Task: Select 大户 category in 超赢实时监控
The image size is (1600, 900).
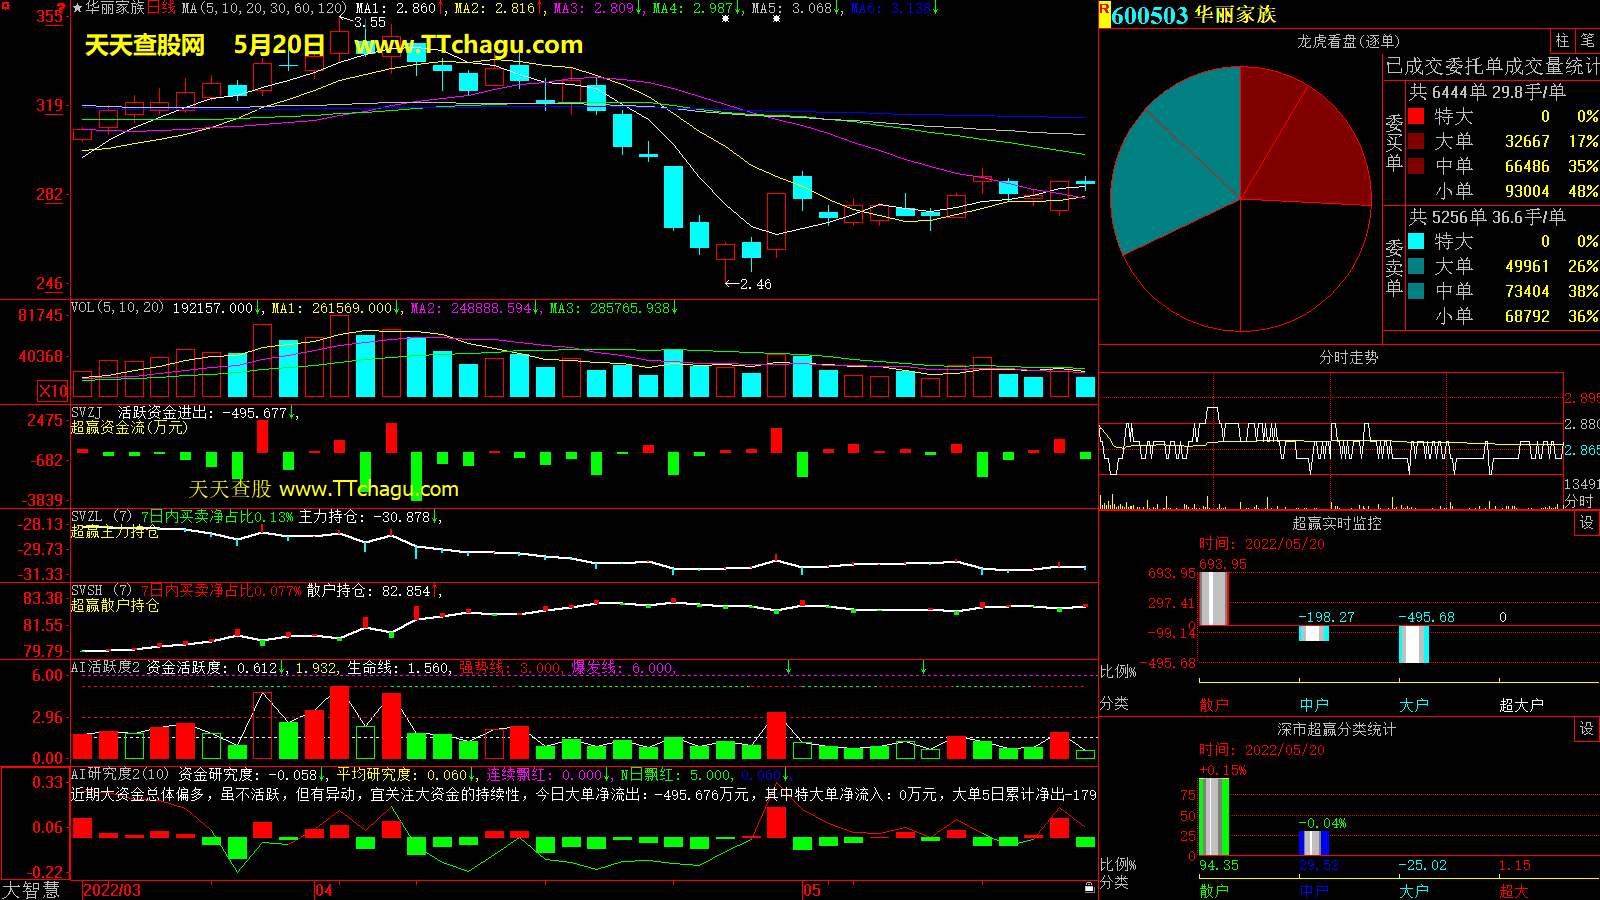Action: point(1413,705)
